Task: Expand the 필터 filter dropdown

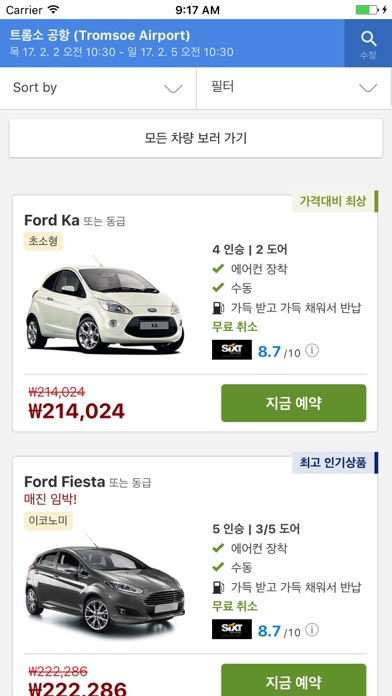Action: 294,88
